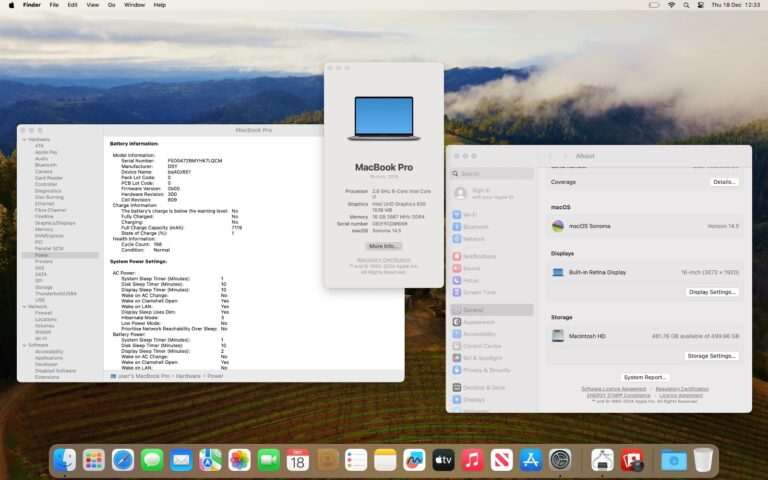
Task: Select USB in System Information sidebar
Action: point(40,300)
